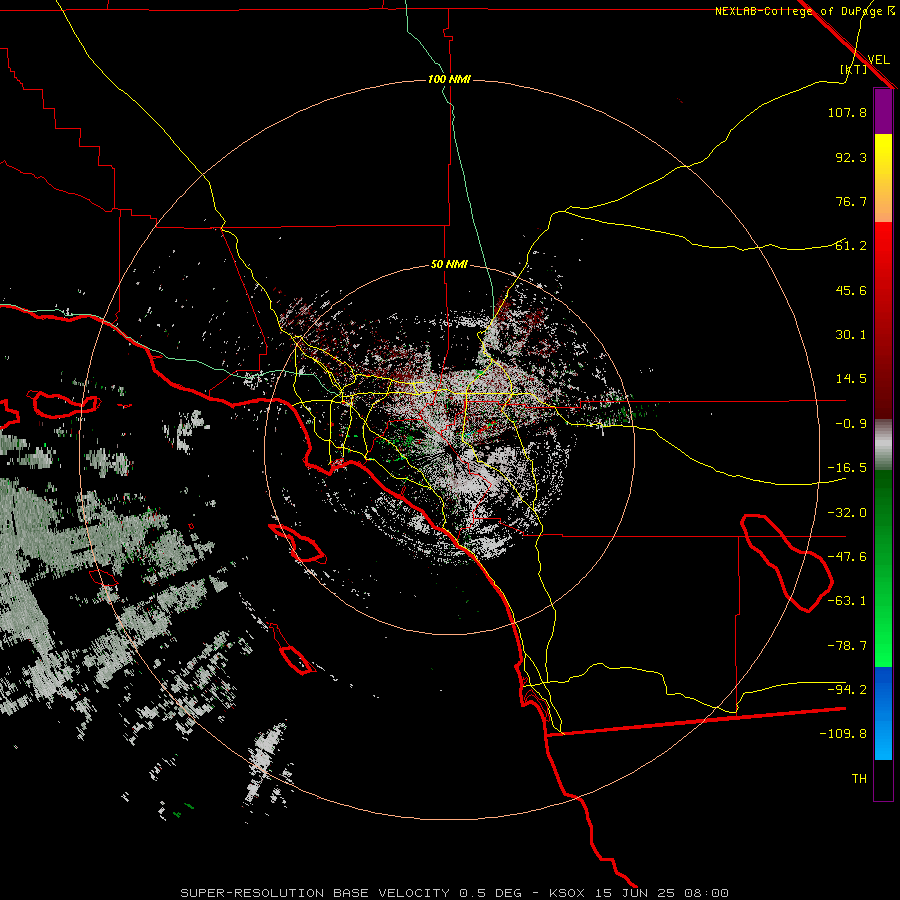Click the TH label on the scale

click(x=859, y=779)
